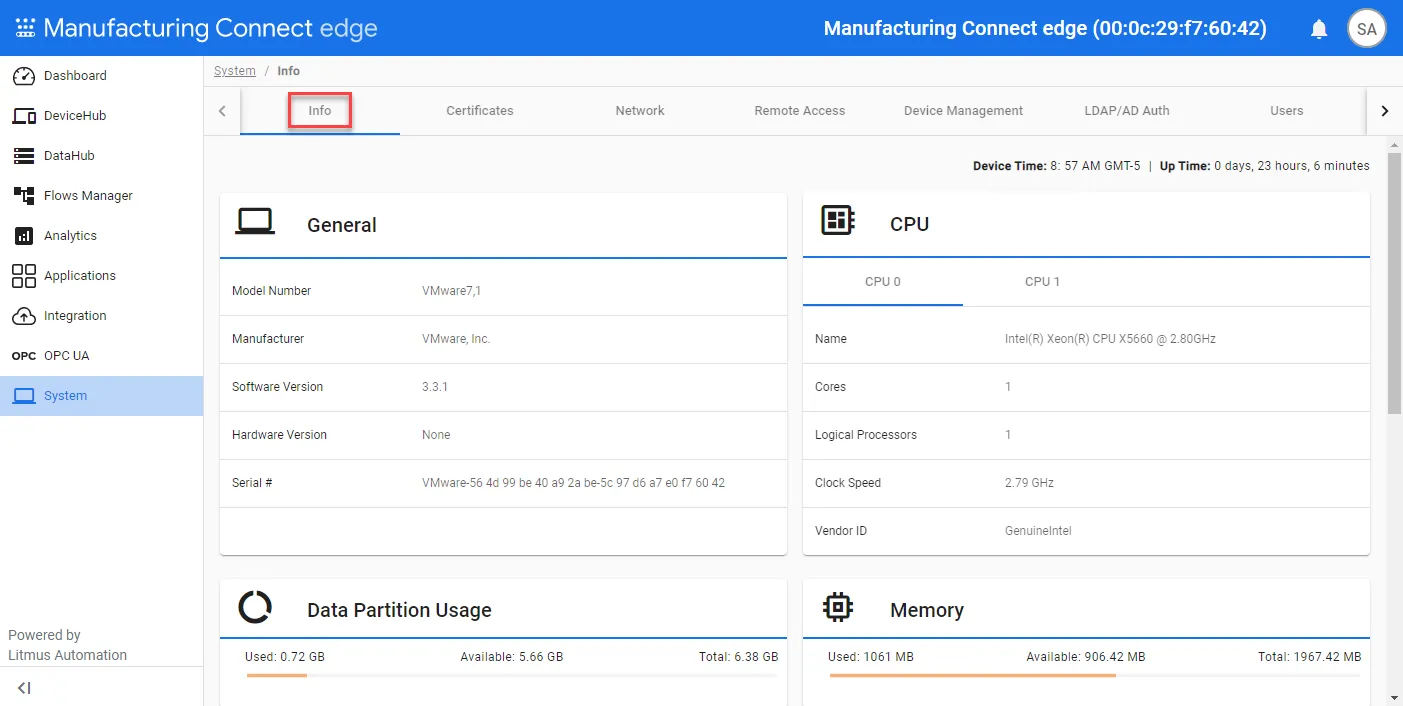Screen dimensions: 1403x706
Task: Click the CPU card chip icon
Action: pos(837,220)
